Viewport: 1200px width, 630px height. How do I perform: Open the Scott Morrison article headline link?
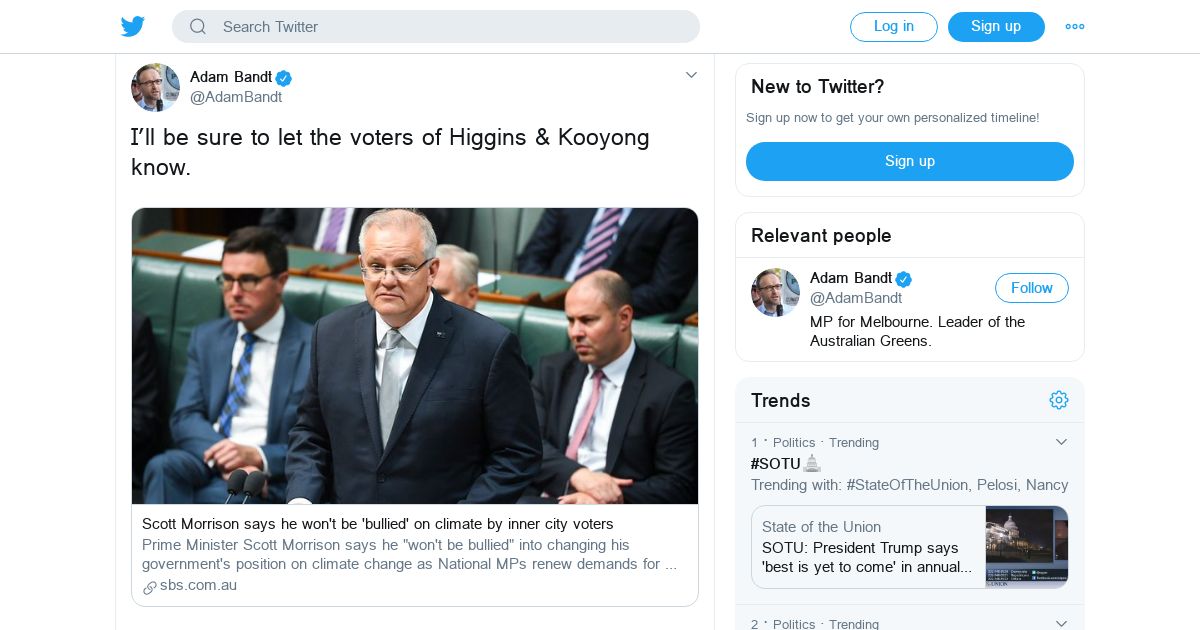tap(378, 524)
